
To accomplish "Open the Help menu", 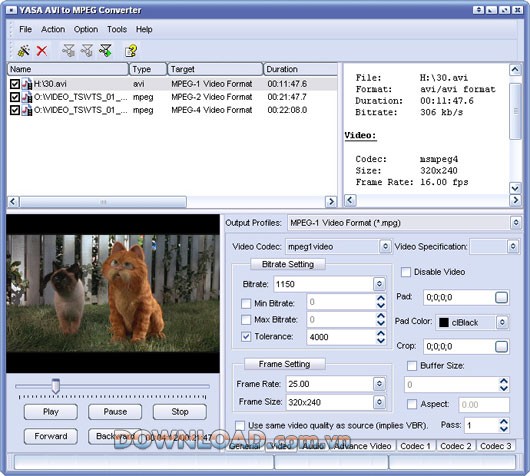I will [144, 29].
